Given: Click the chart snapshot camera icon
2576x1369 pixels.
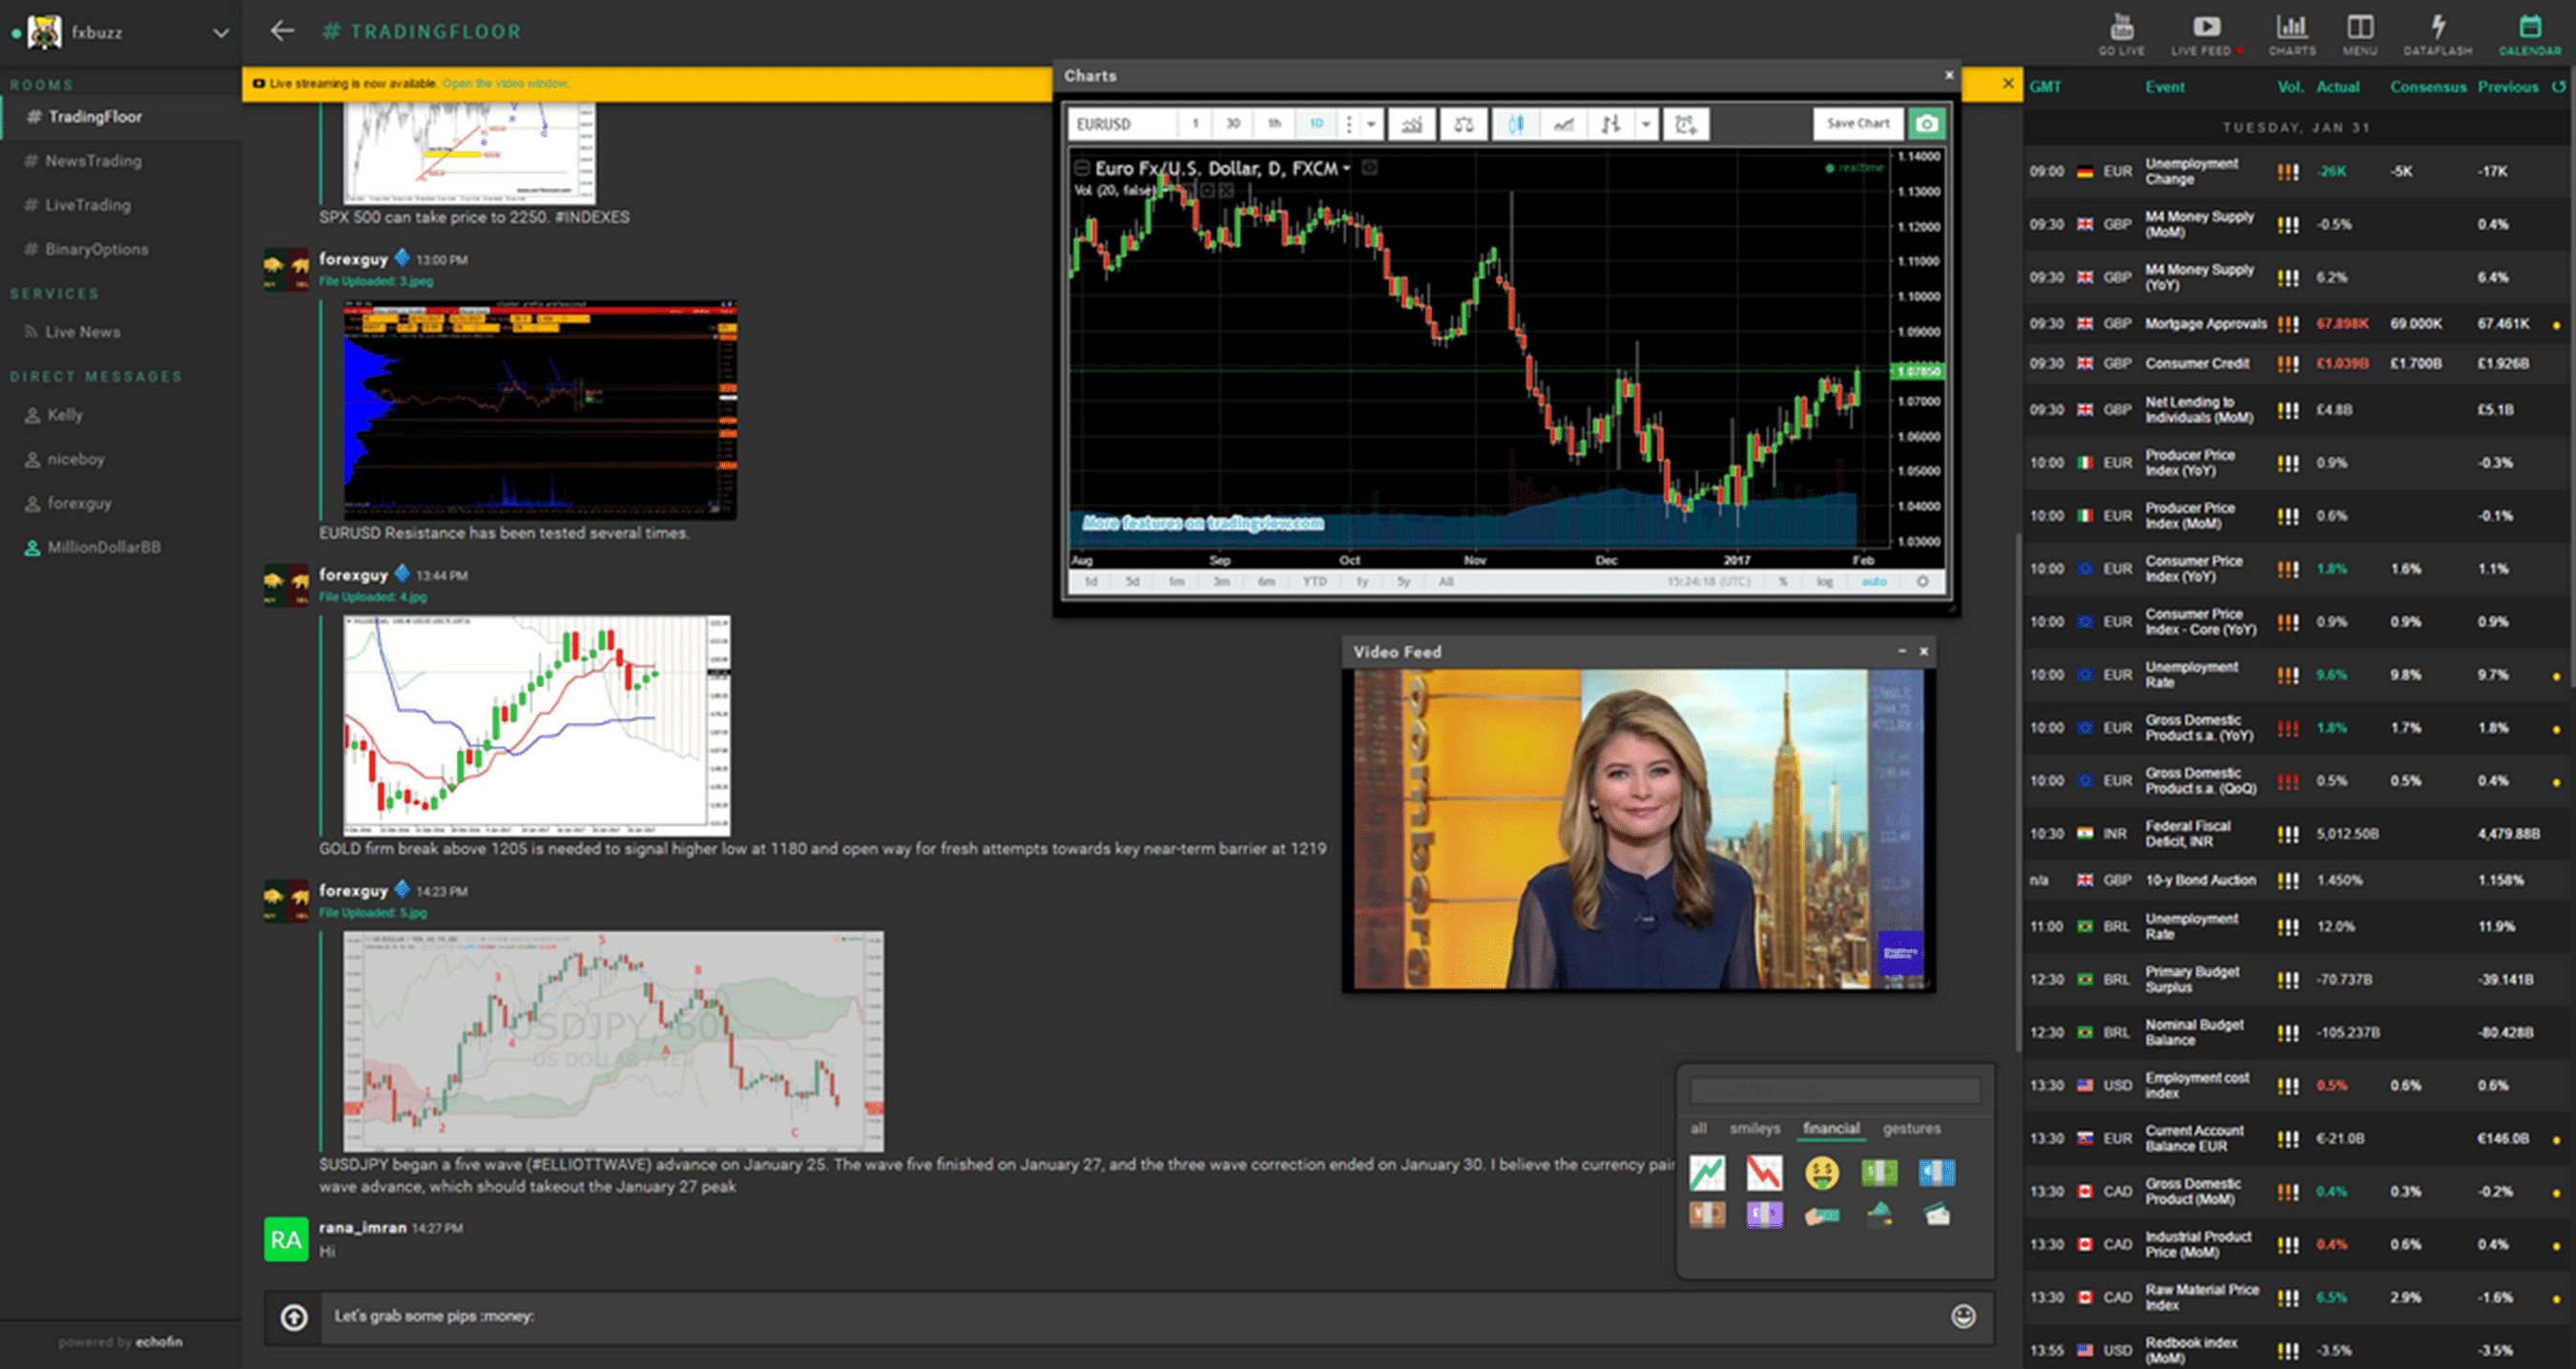Looking at the screenshot, I should coord(1925,124).
